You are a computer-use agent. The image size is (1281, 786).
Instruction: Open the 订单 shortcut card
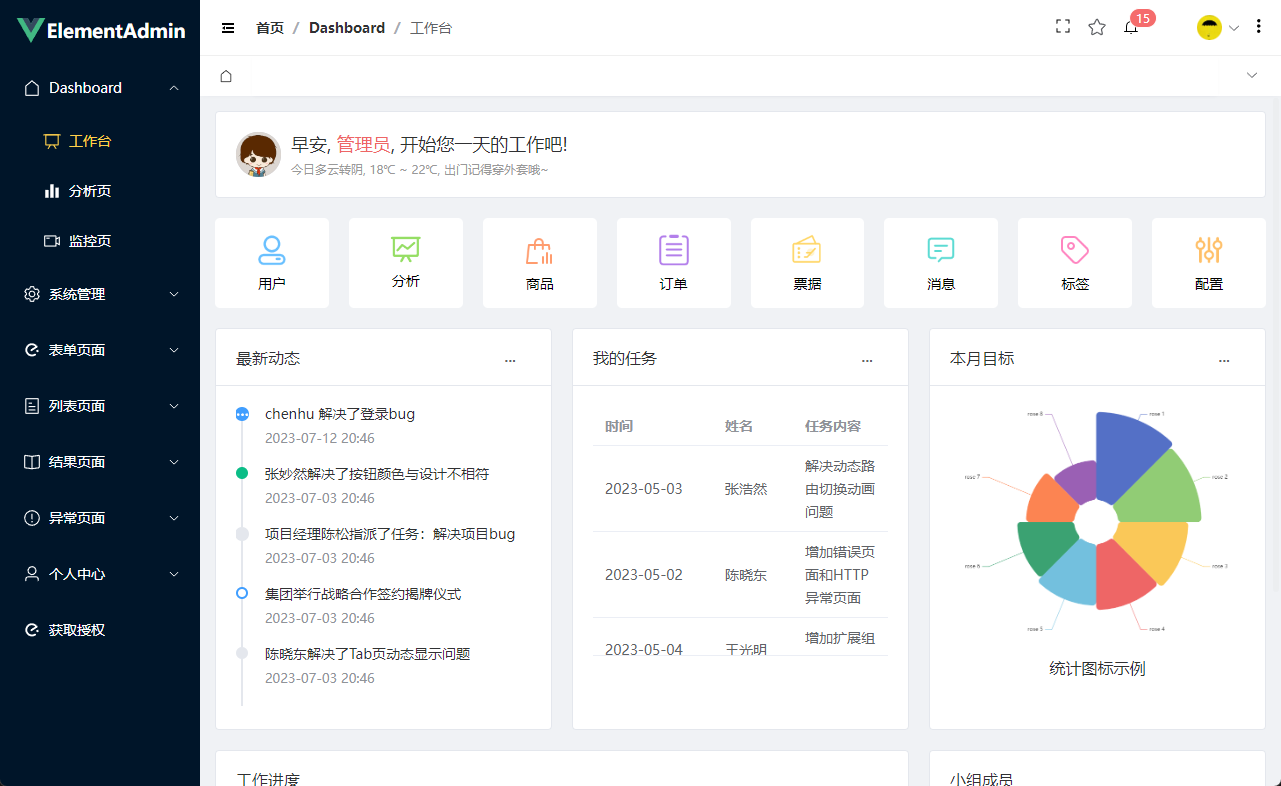coord(674,263)
